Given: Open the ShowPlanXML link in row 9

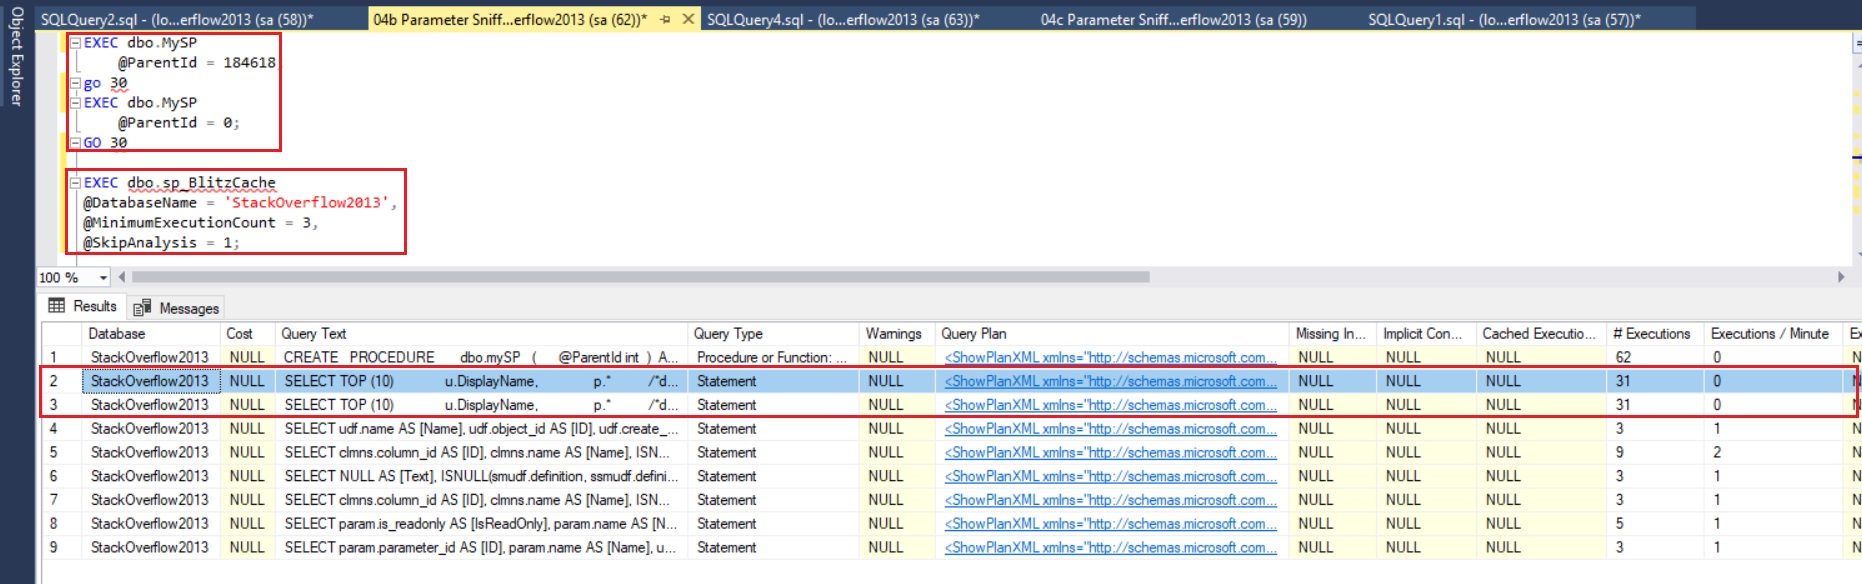Looking at the screenshot, I should (x=1110, y=548).
